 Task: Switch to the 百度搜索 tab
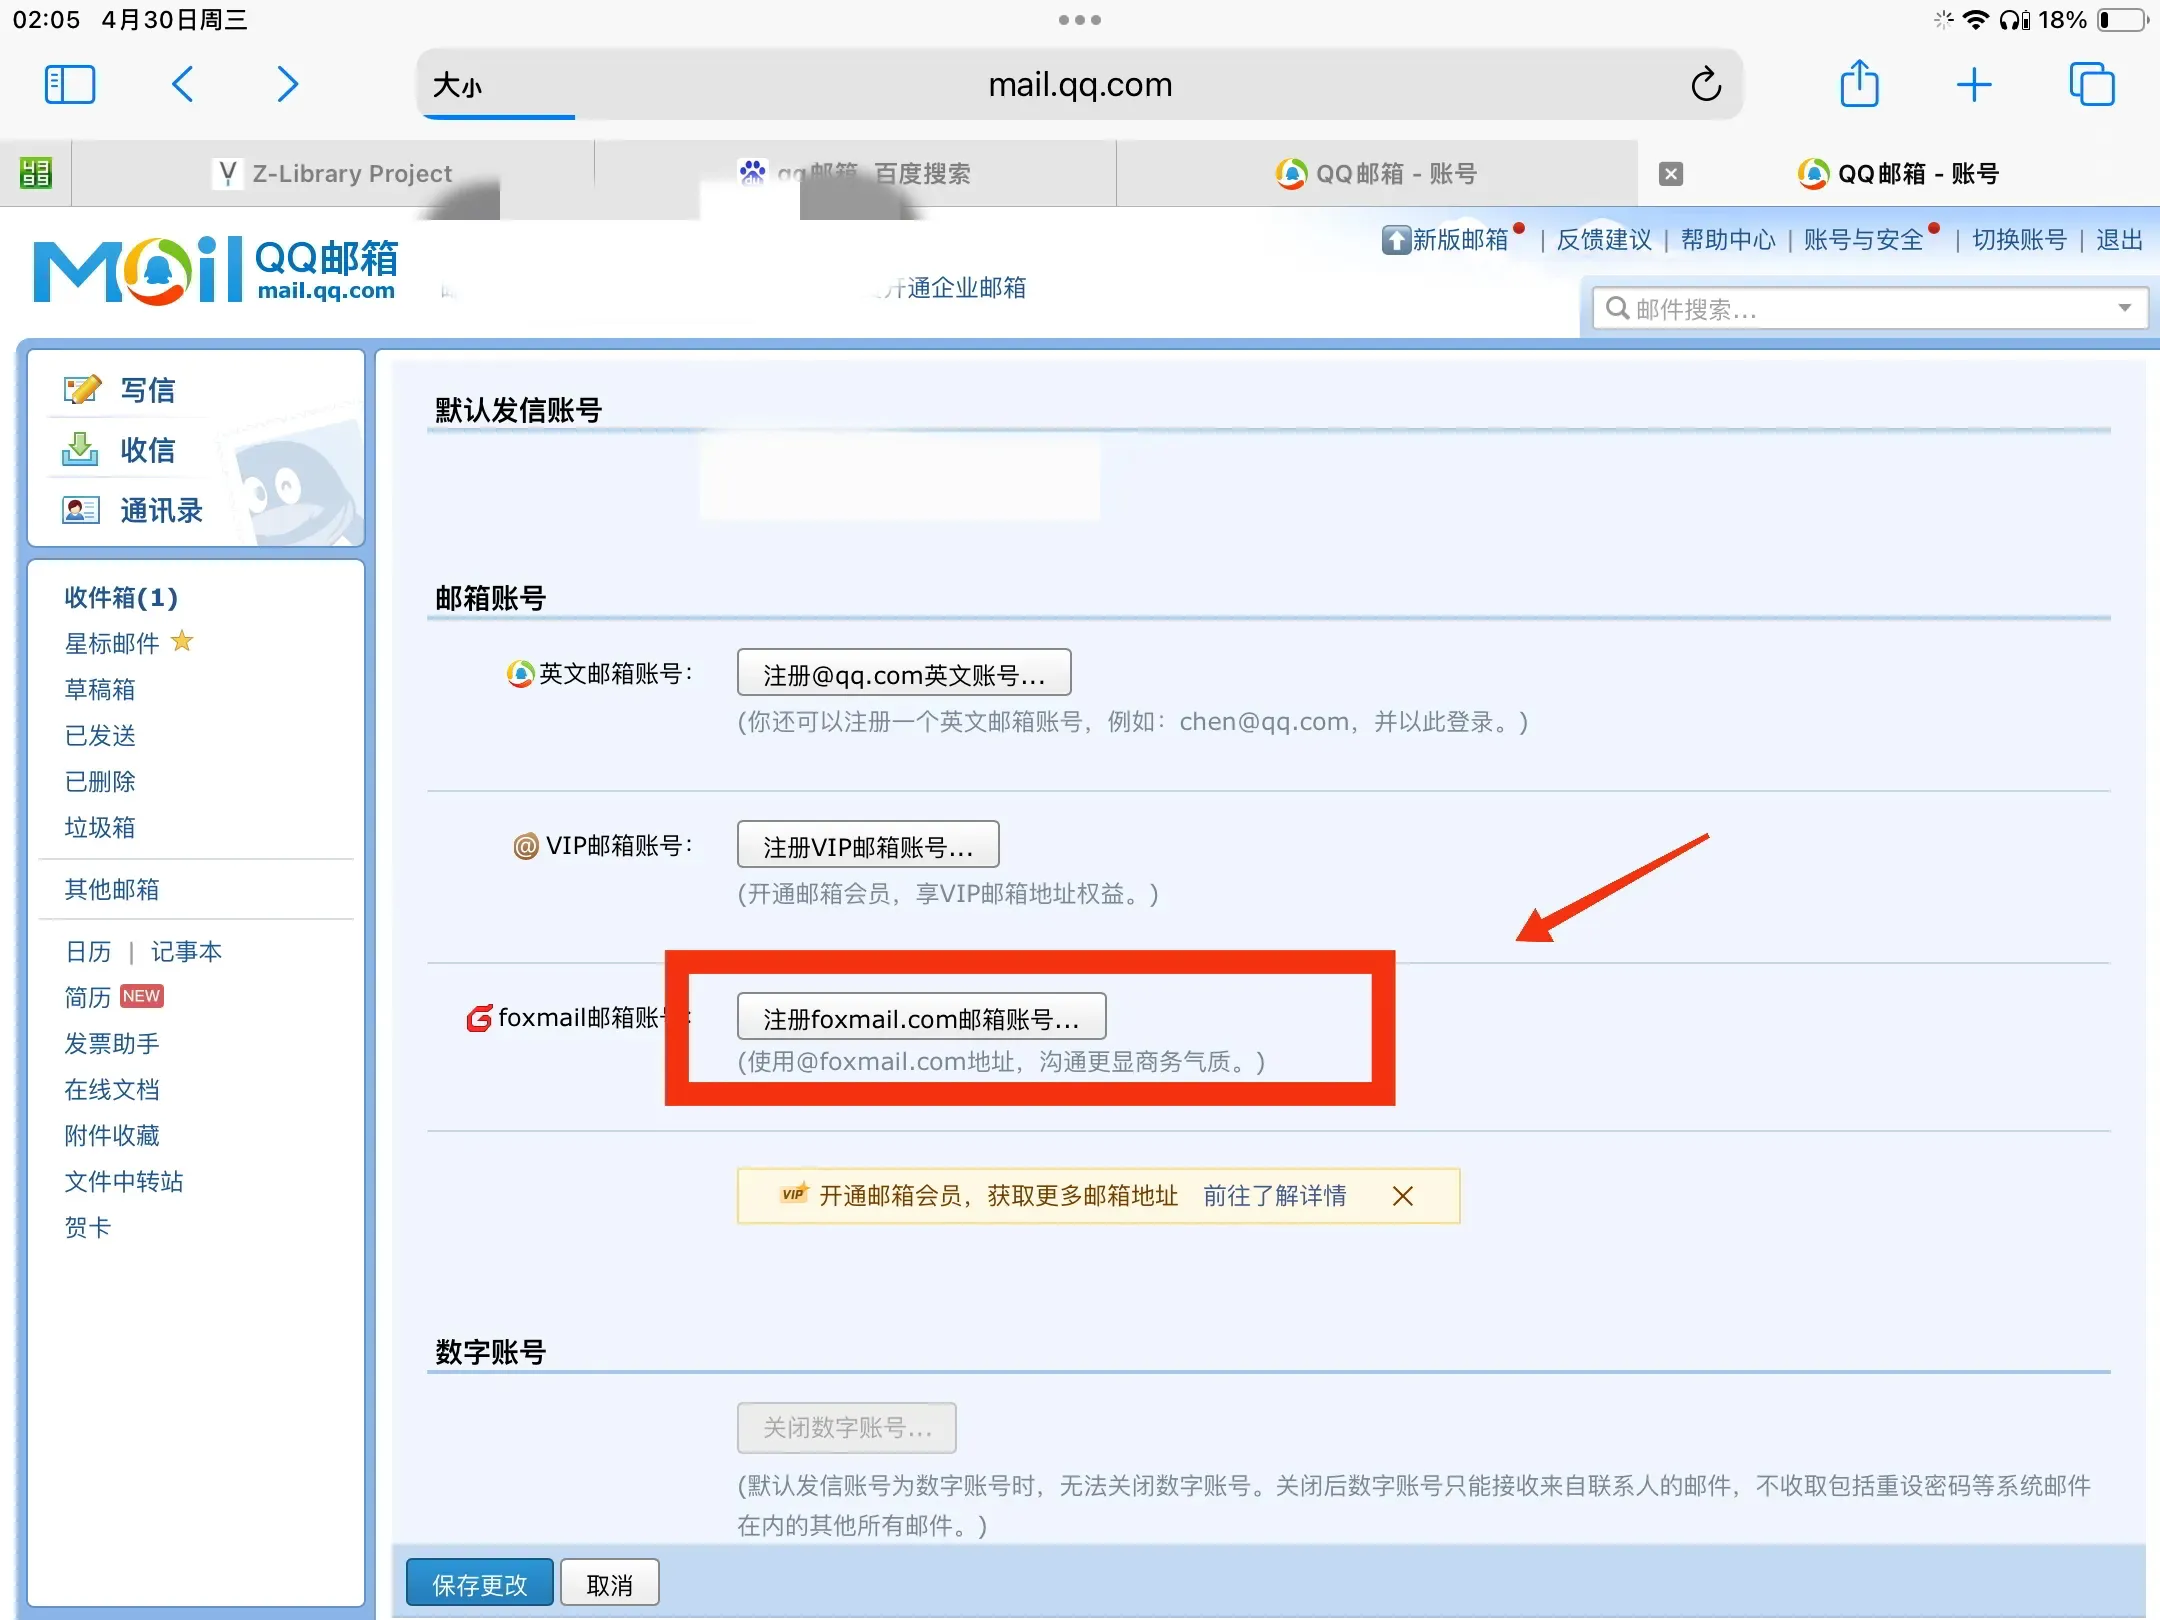pos(855,173)
